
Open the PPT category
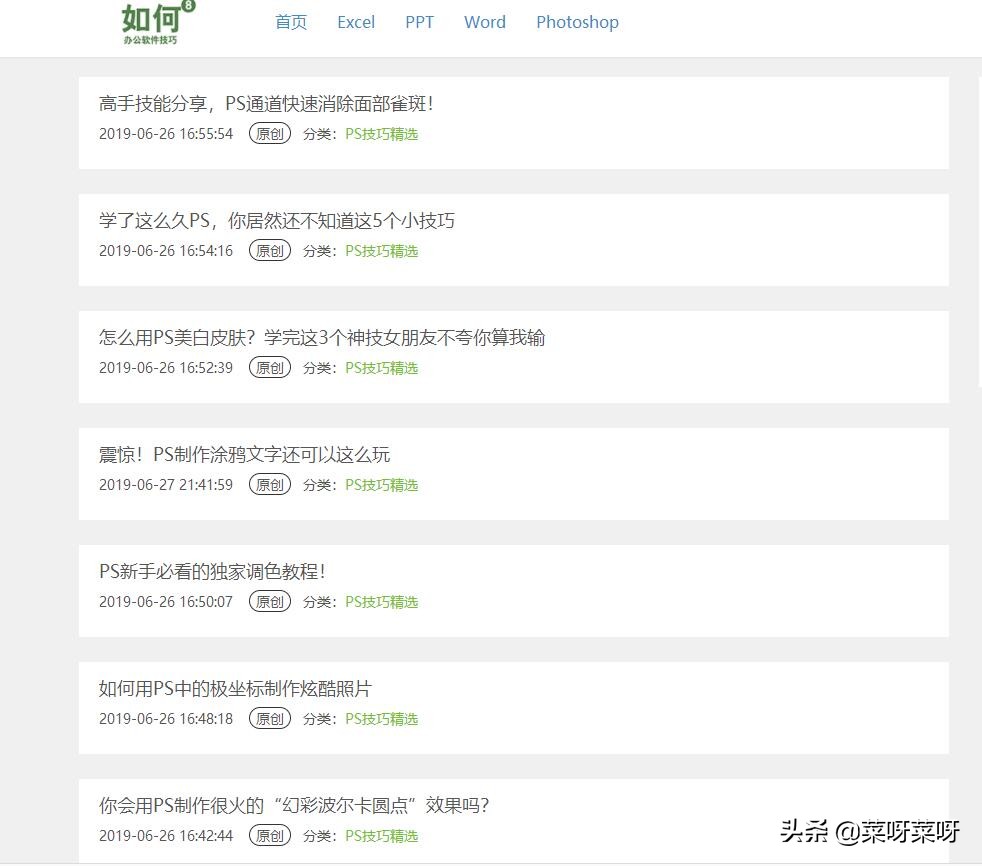(419, 21)
